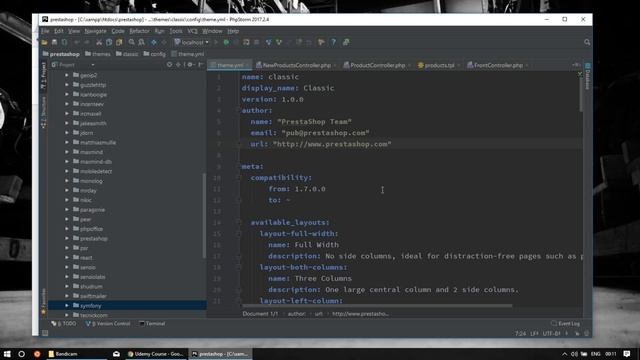Image resolution: width=640 pixels, height=360 pixels.
Task: Click the Run arrow next to localhost
Action: pos(216,42)
